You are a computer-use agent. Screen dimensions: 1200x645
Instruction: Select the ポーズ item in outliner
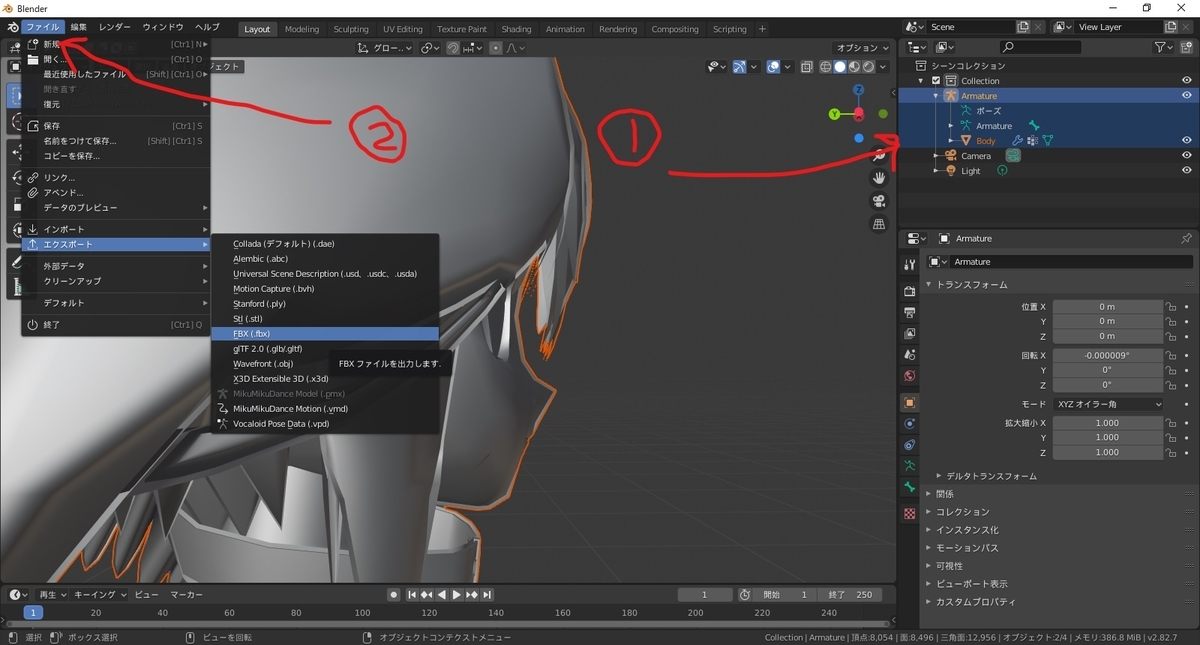989,111
